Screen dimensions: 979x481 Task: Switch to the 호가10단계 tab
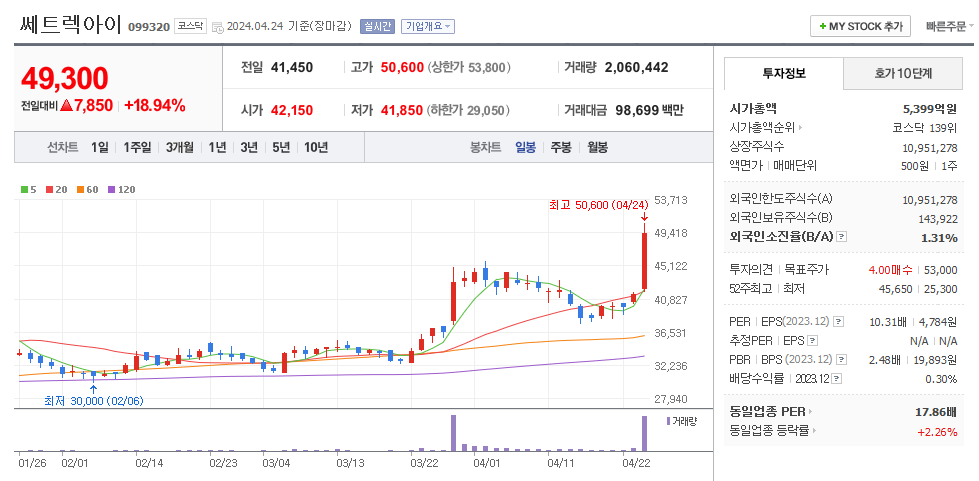tap(903, 73)
